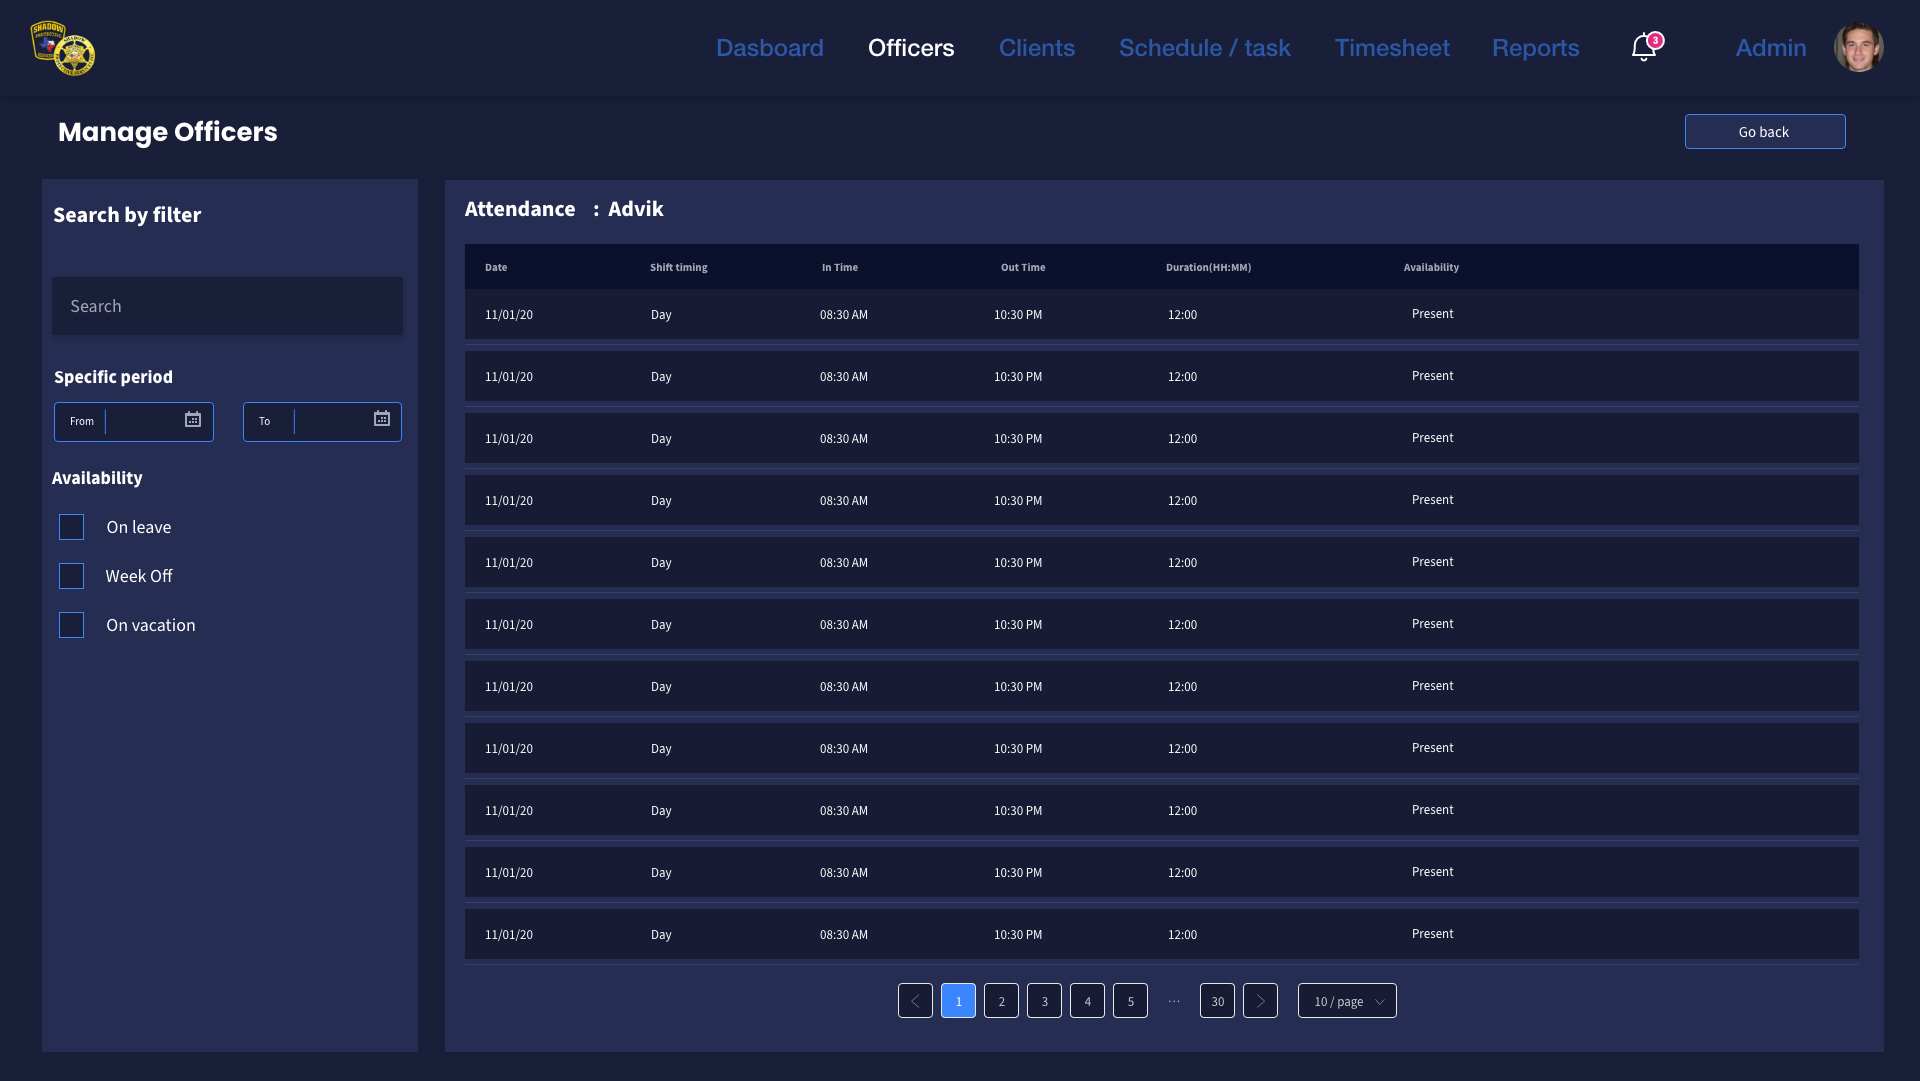
Task: Click the company shield logo
Action: [x=62, y=48]
